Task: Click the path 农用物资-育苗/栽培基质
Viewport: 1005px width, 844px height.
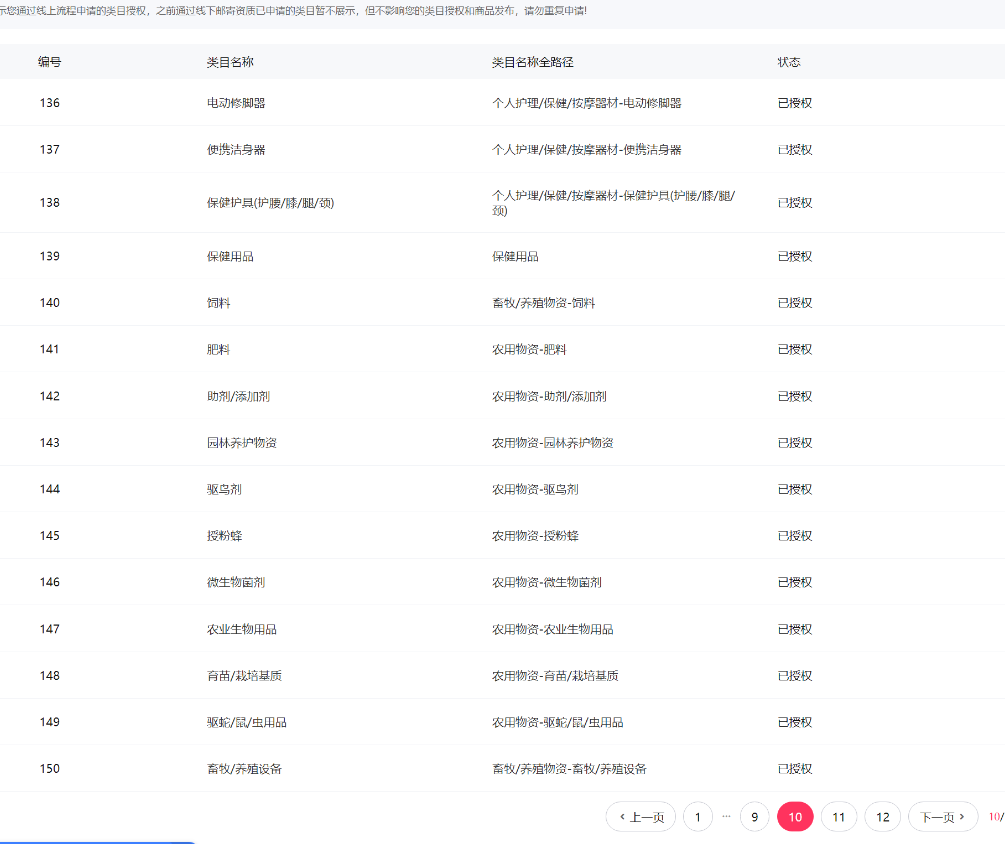Action: coord(555,676)
